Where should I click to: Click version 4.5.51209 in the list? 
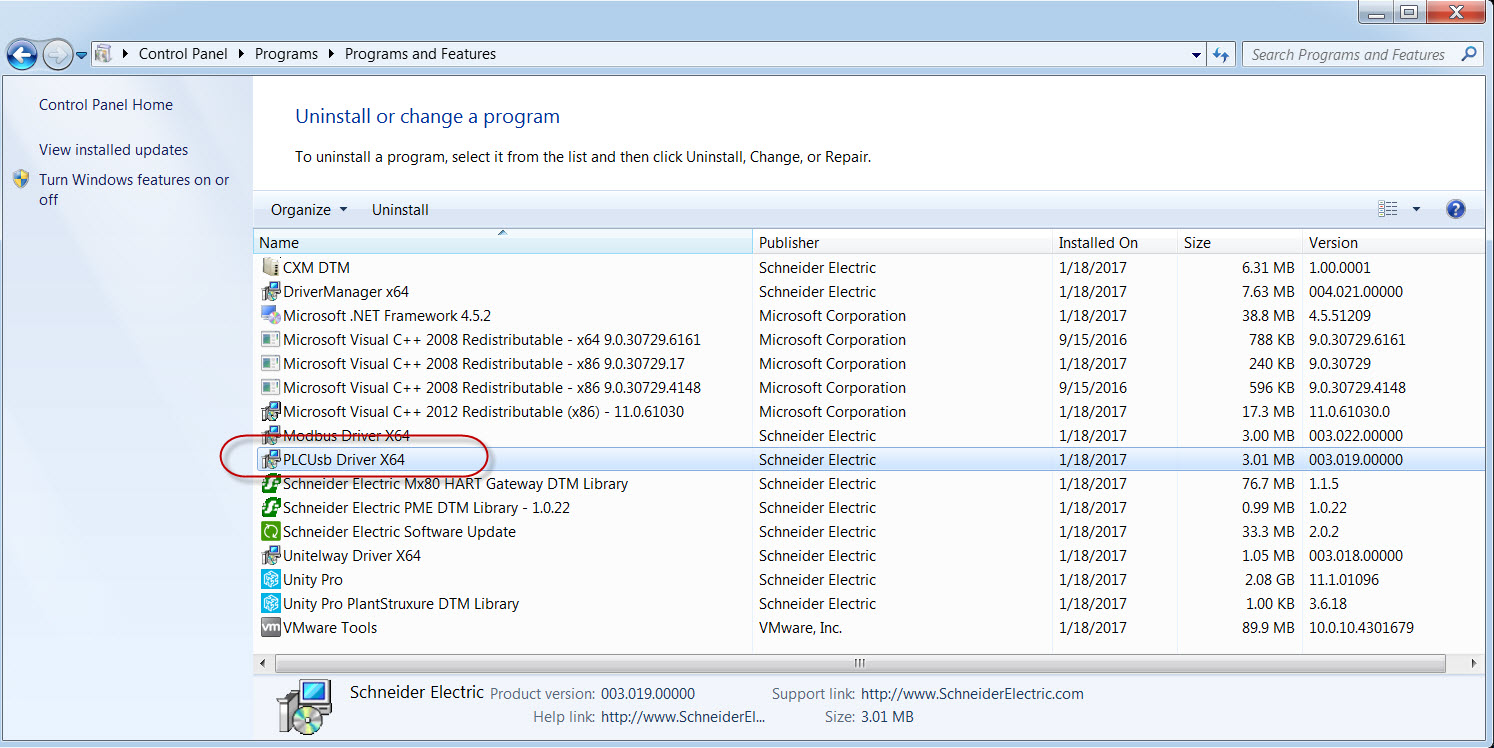coord(1340,316)
